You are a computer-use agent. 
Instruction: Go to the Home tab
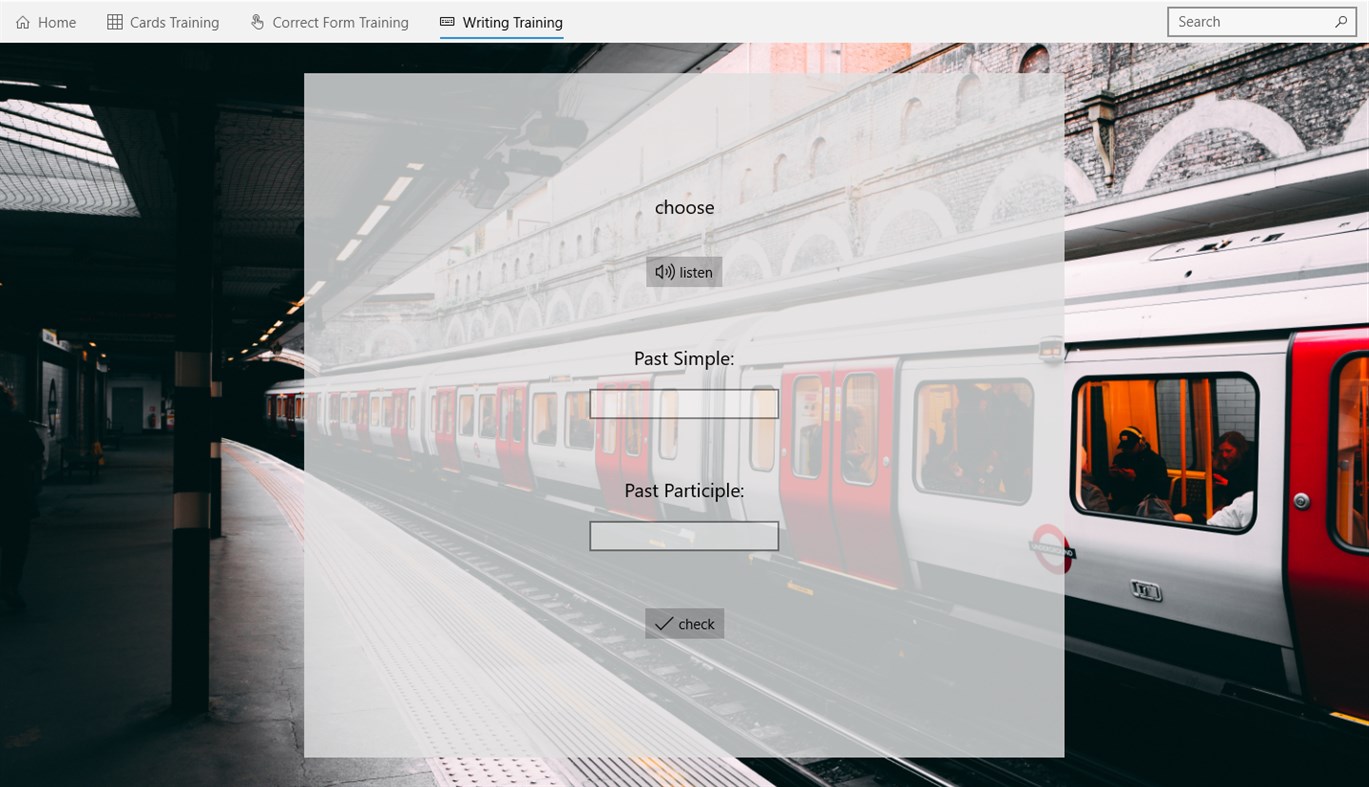[x=46, y=22]
